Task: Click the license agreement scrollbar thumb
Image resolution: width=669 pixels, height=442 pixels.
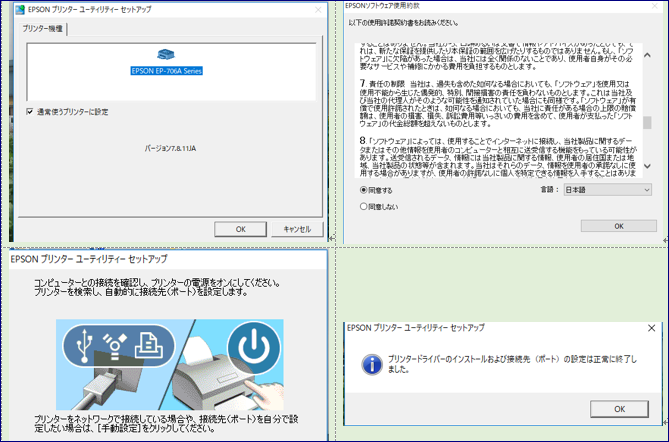Action: tap(647, 122)
